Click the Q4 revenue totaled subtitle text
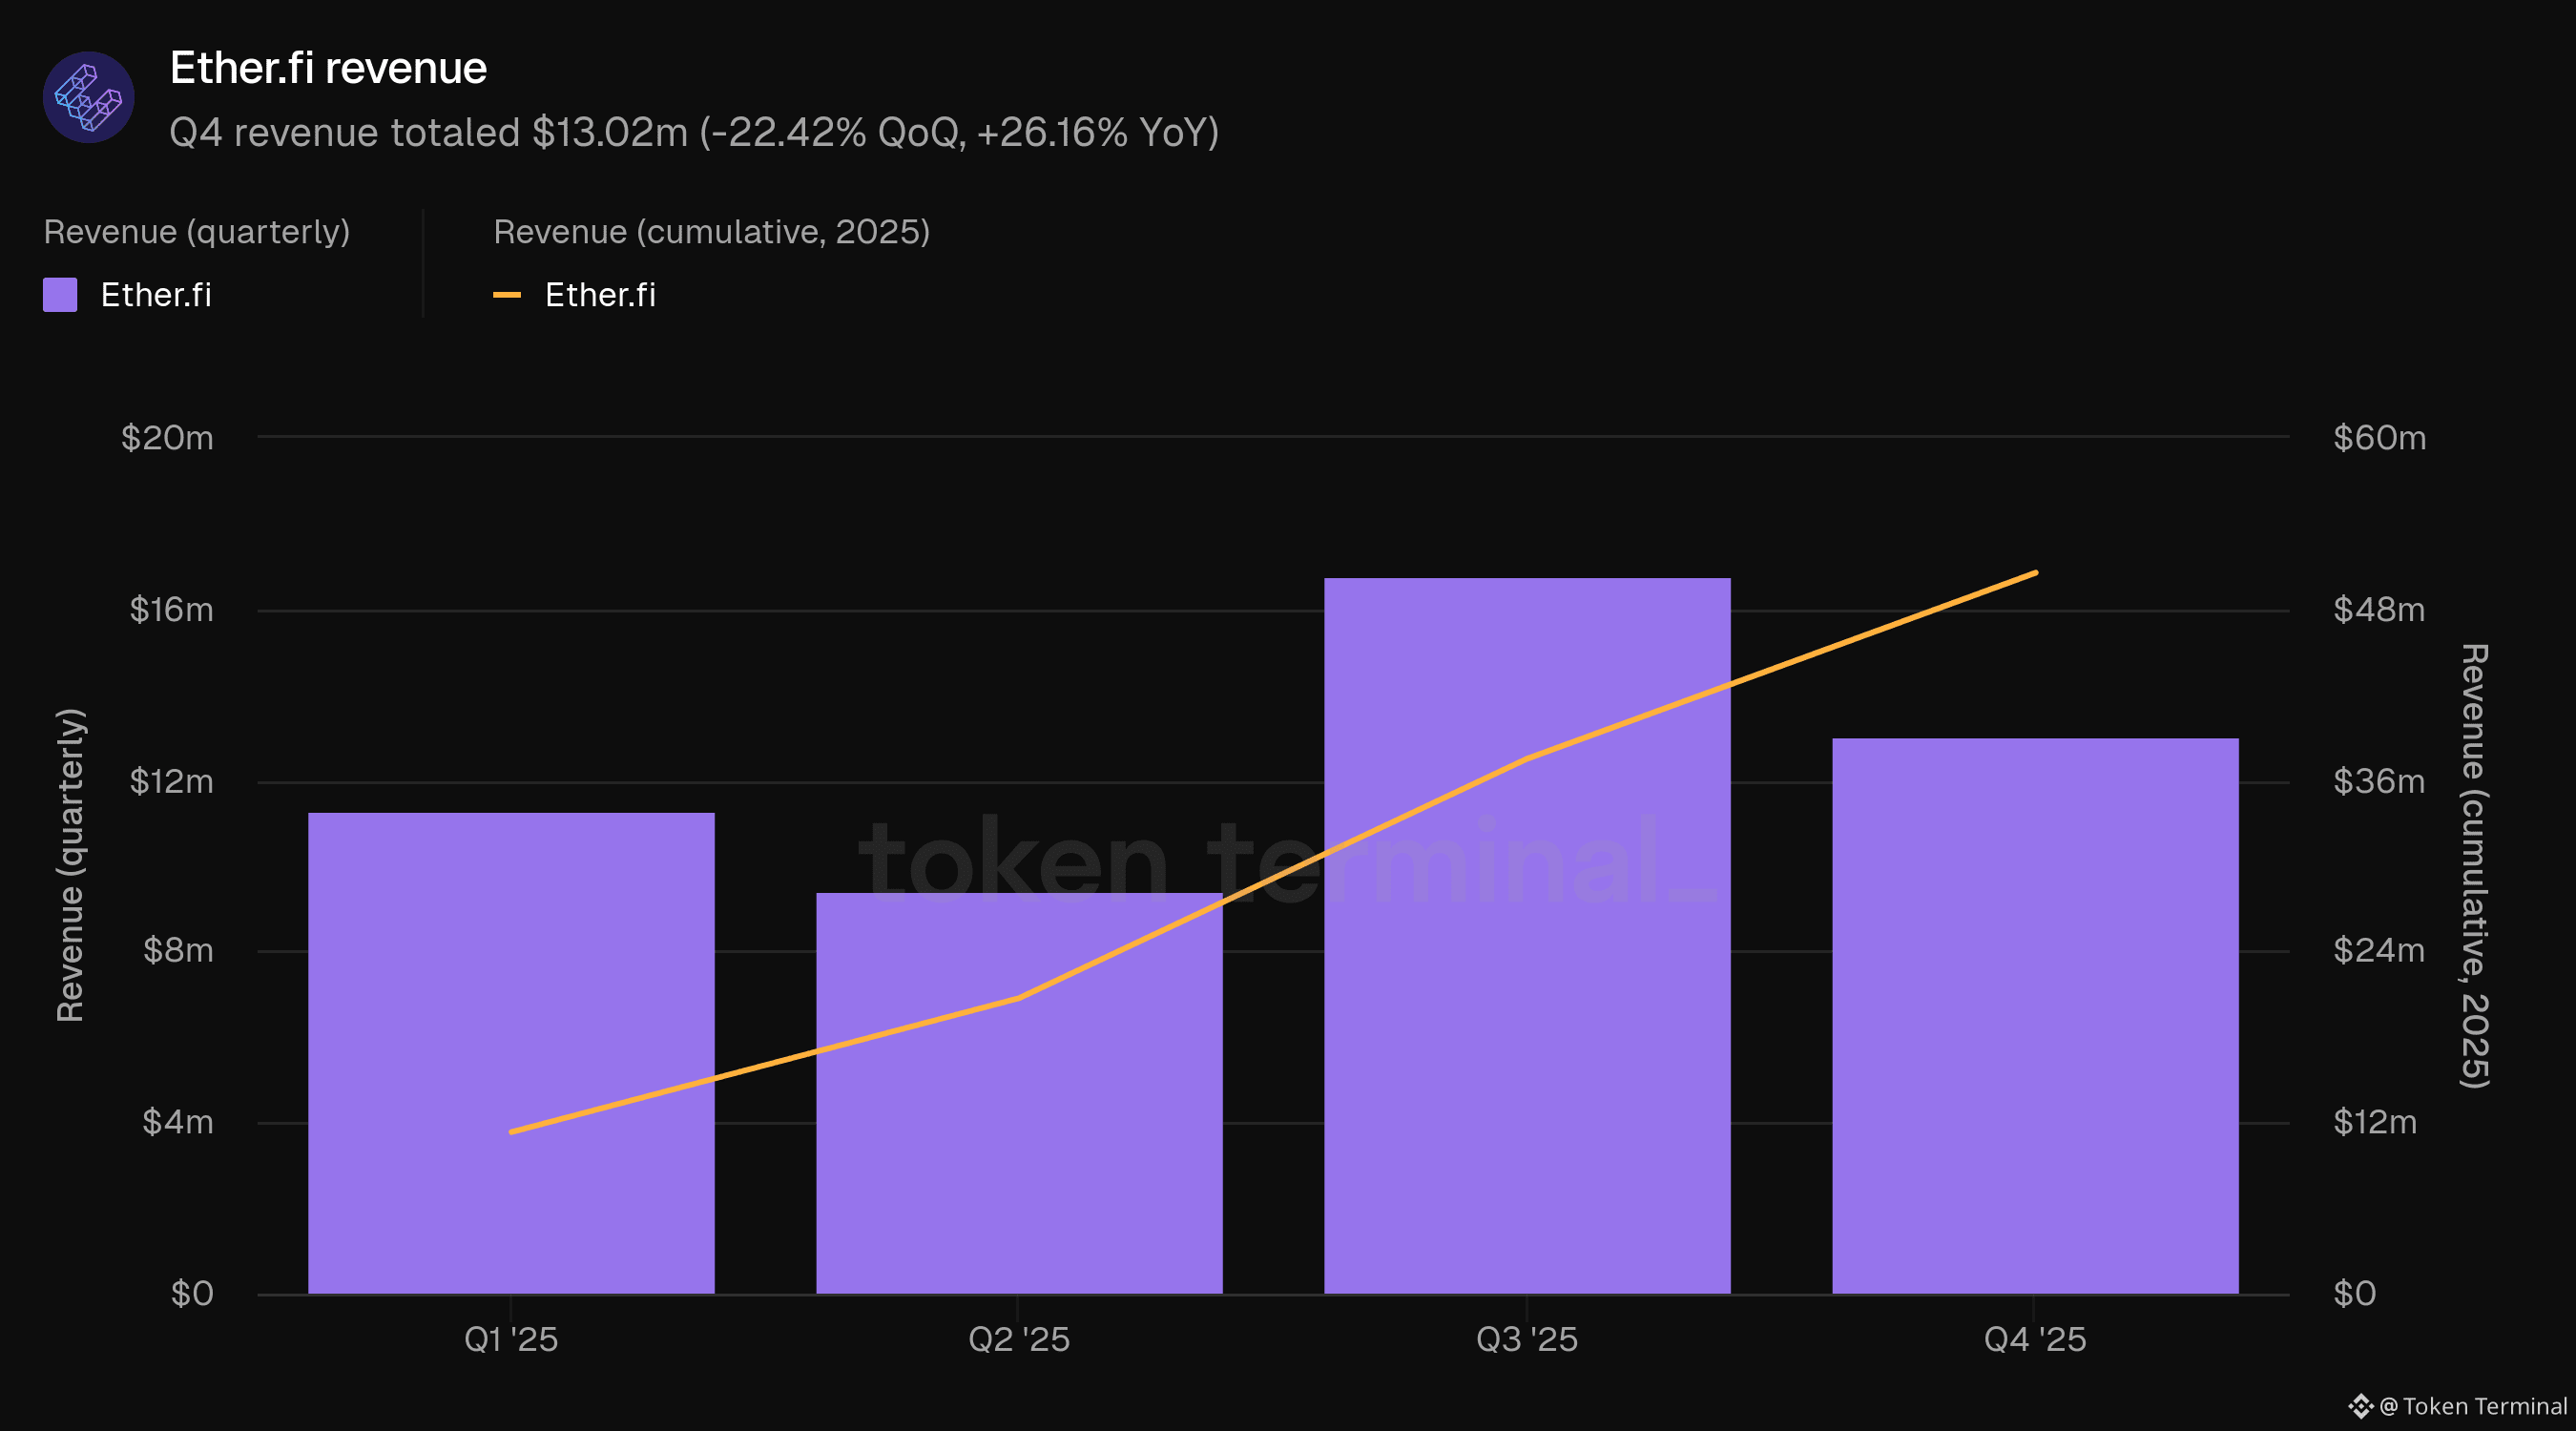The width and height of the screenshot is (2576, 1431). coord(694,132)
